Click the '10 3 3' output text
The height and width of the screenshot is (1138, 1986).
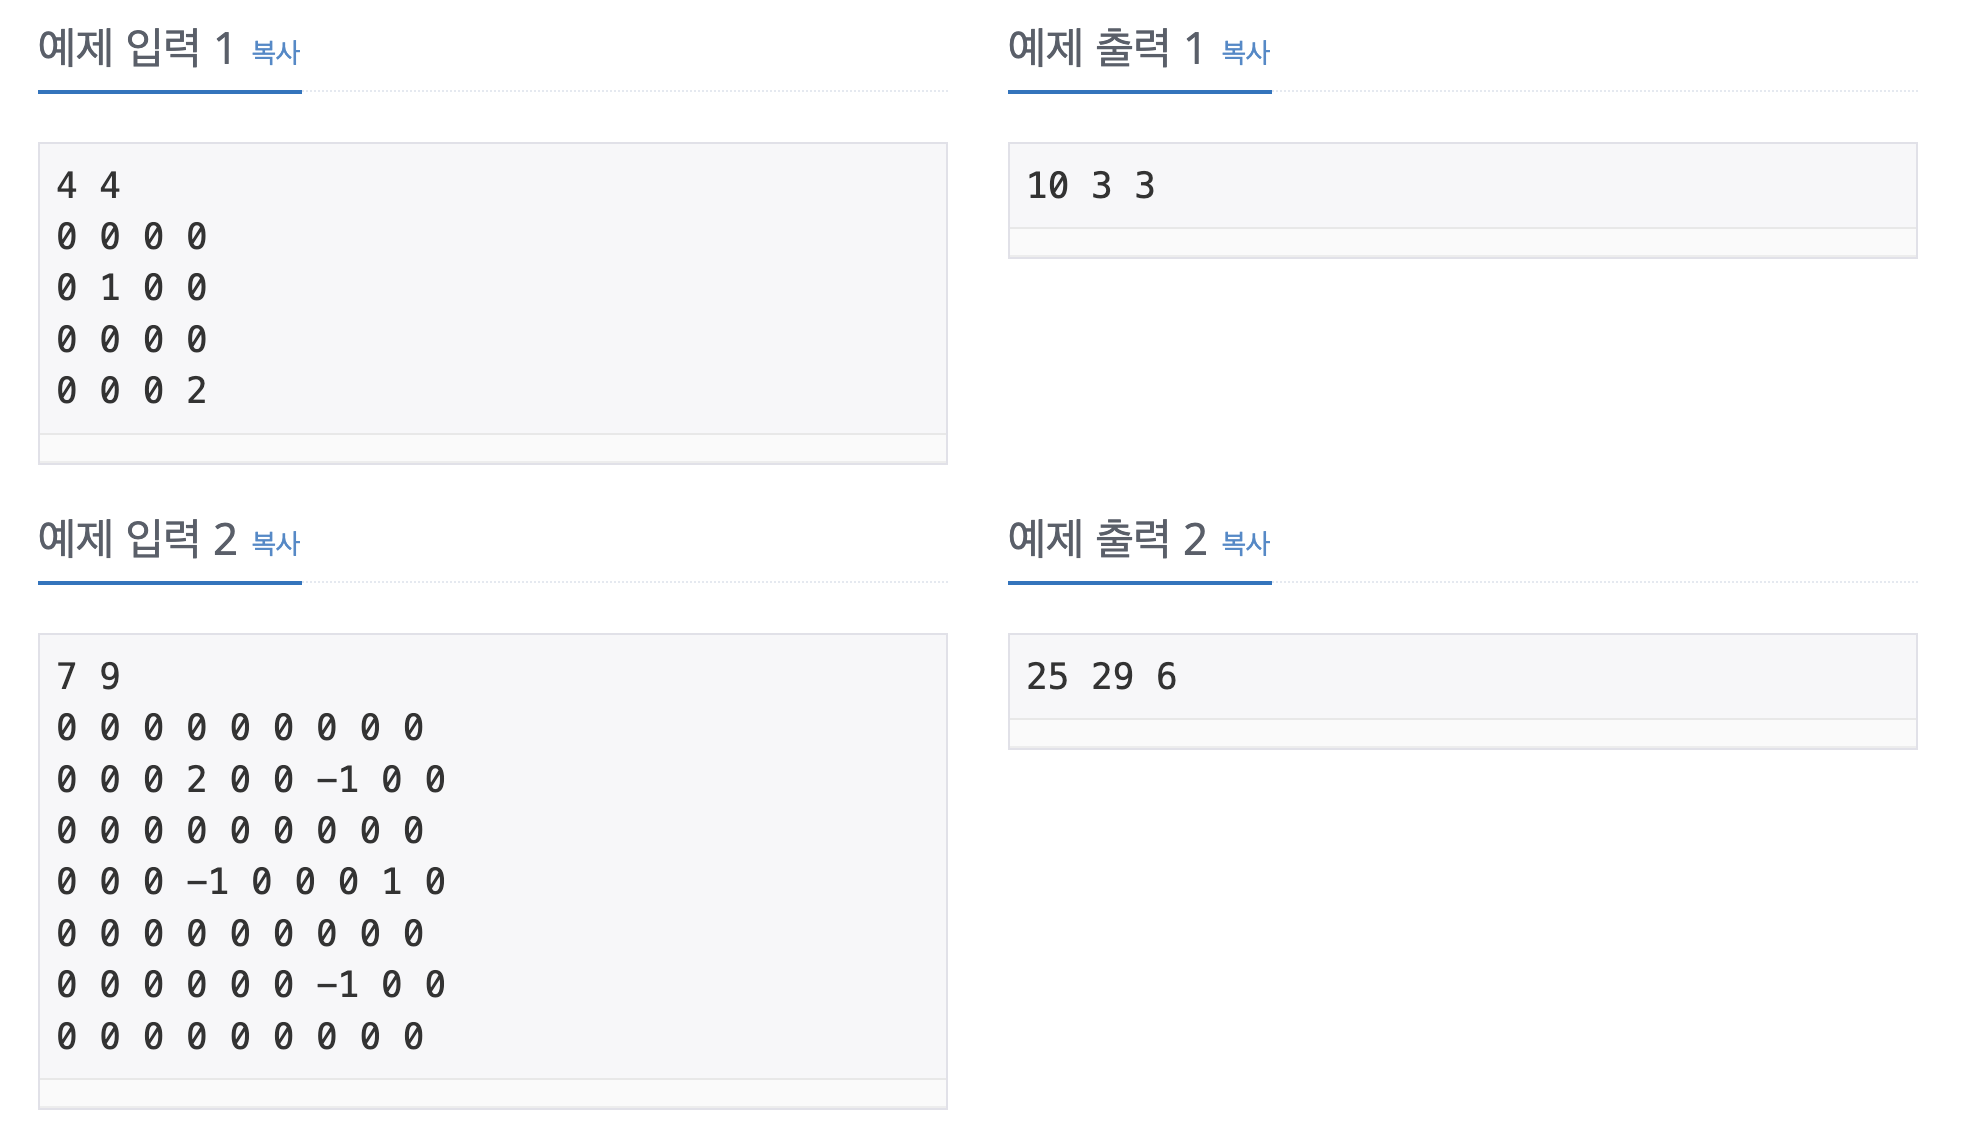[1091, 186]
